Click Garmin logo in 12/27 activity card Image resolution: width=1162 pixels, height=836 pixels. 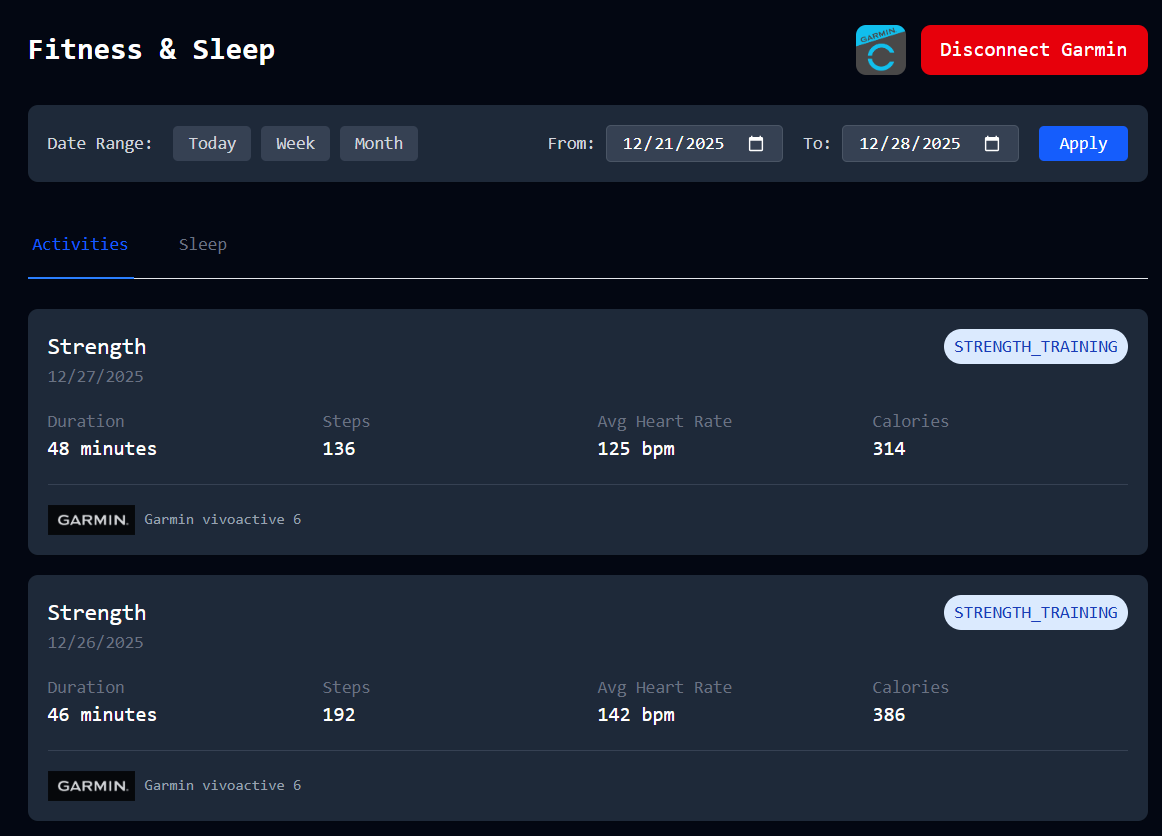coord(91,520)
